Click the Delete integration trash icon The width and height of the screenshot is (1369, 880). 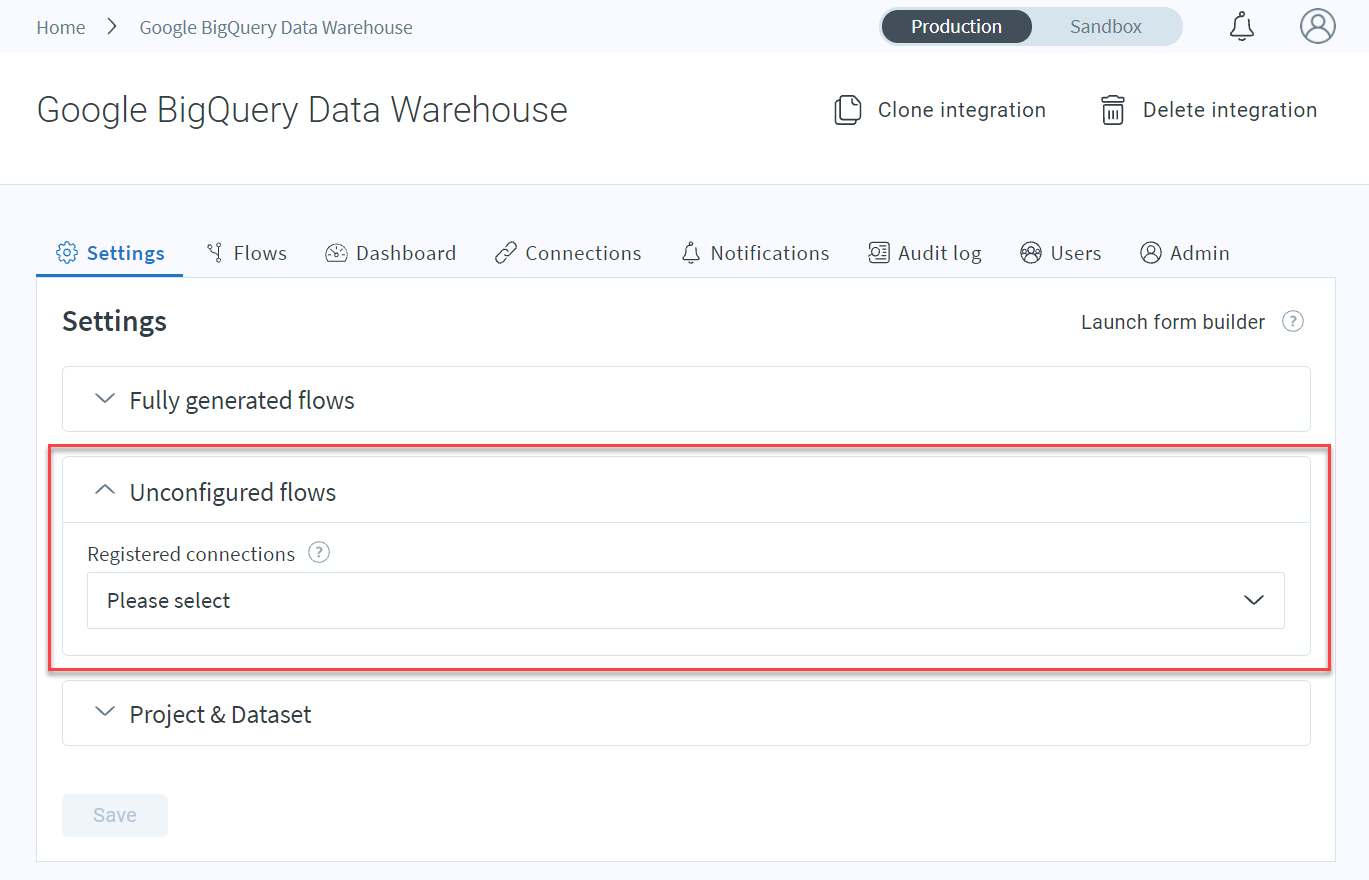[x=1113, y=110]
